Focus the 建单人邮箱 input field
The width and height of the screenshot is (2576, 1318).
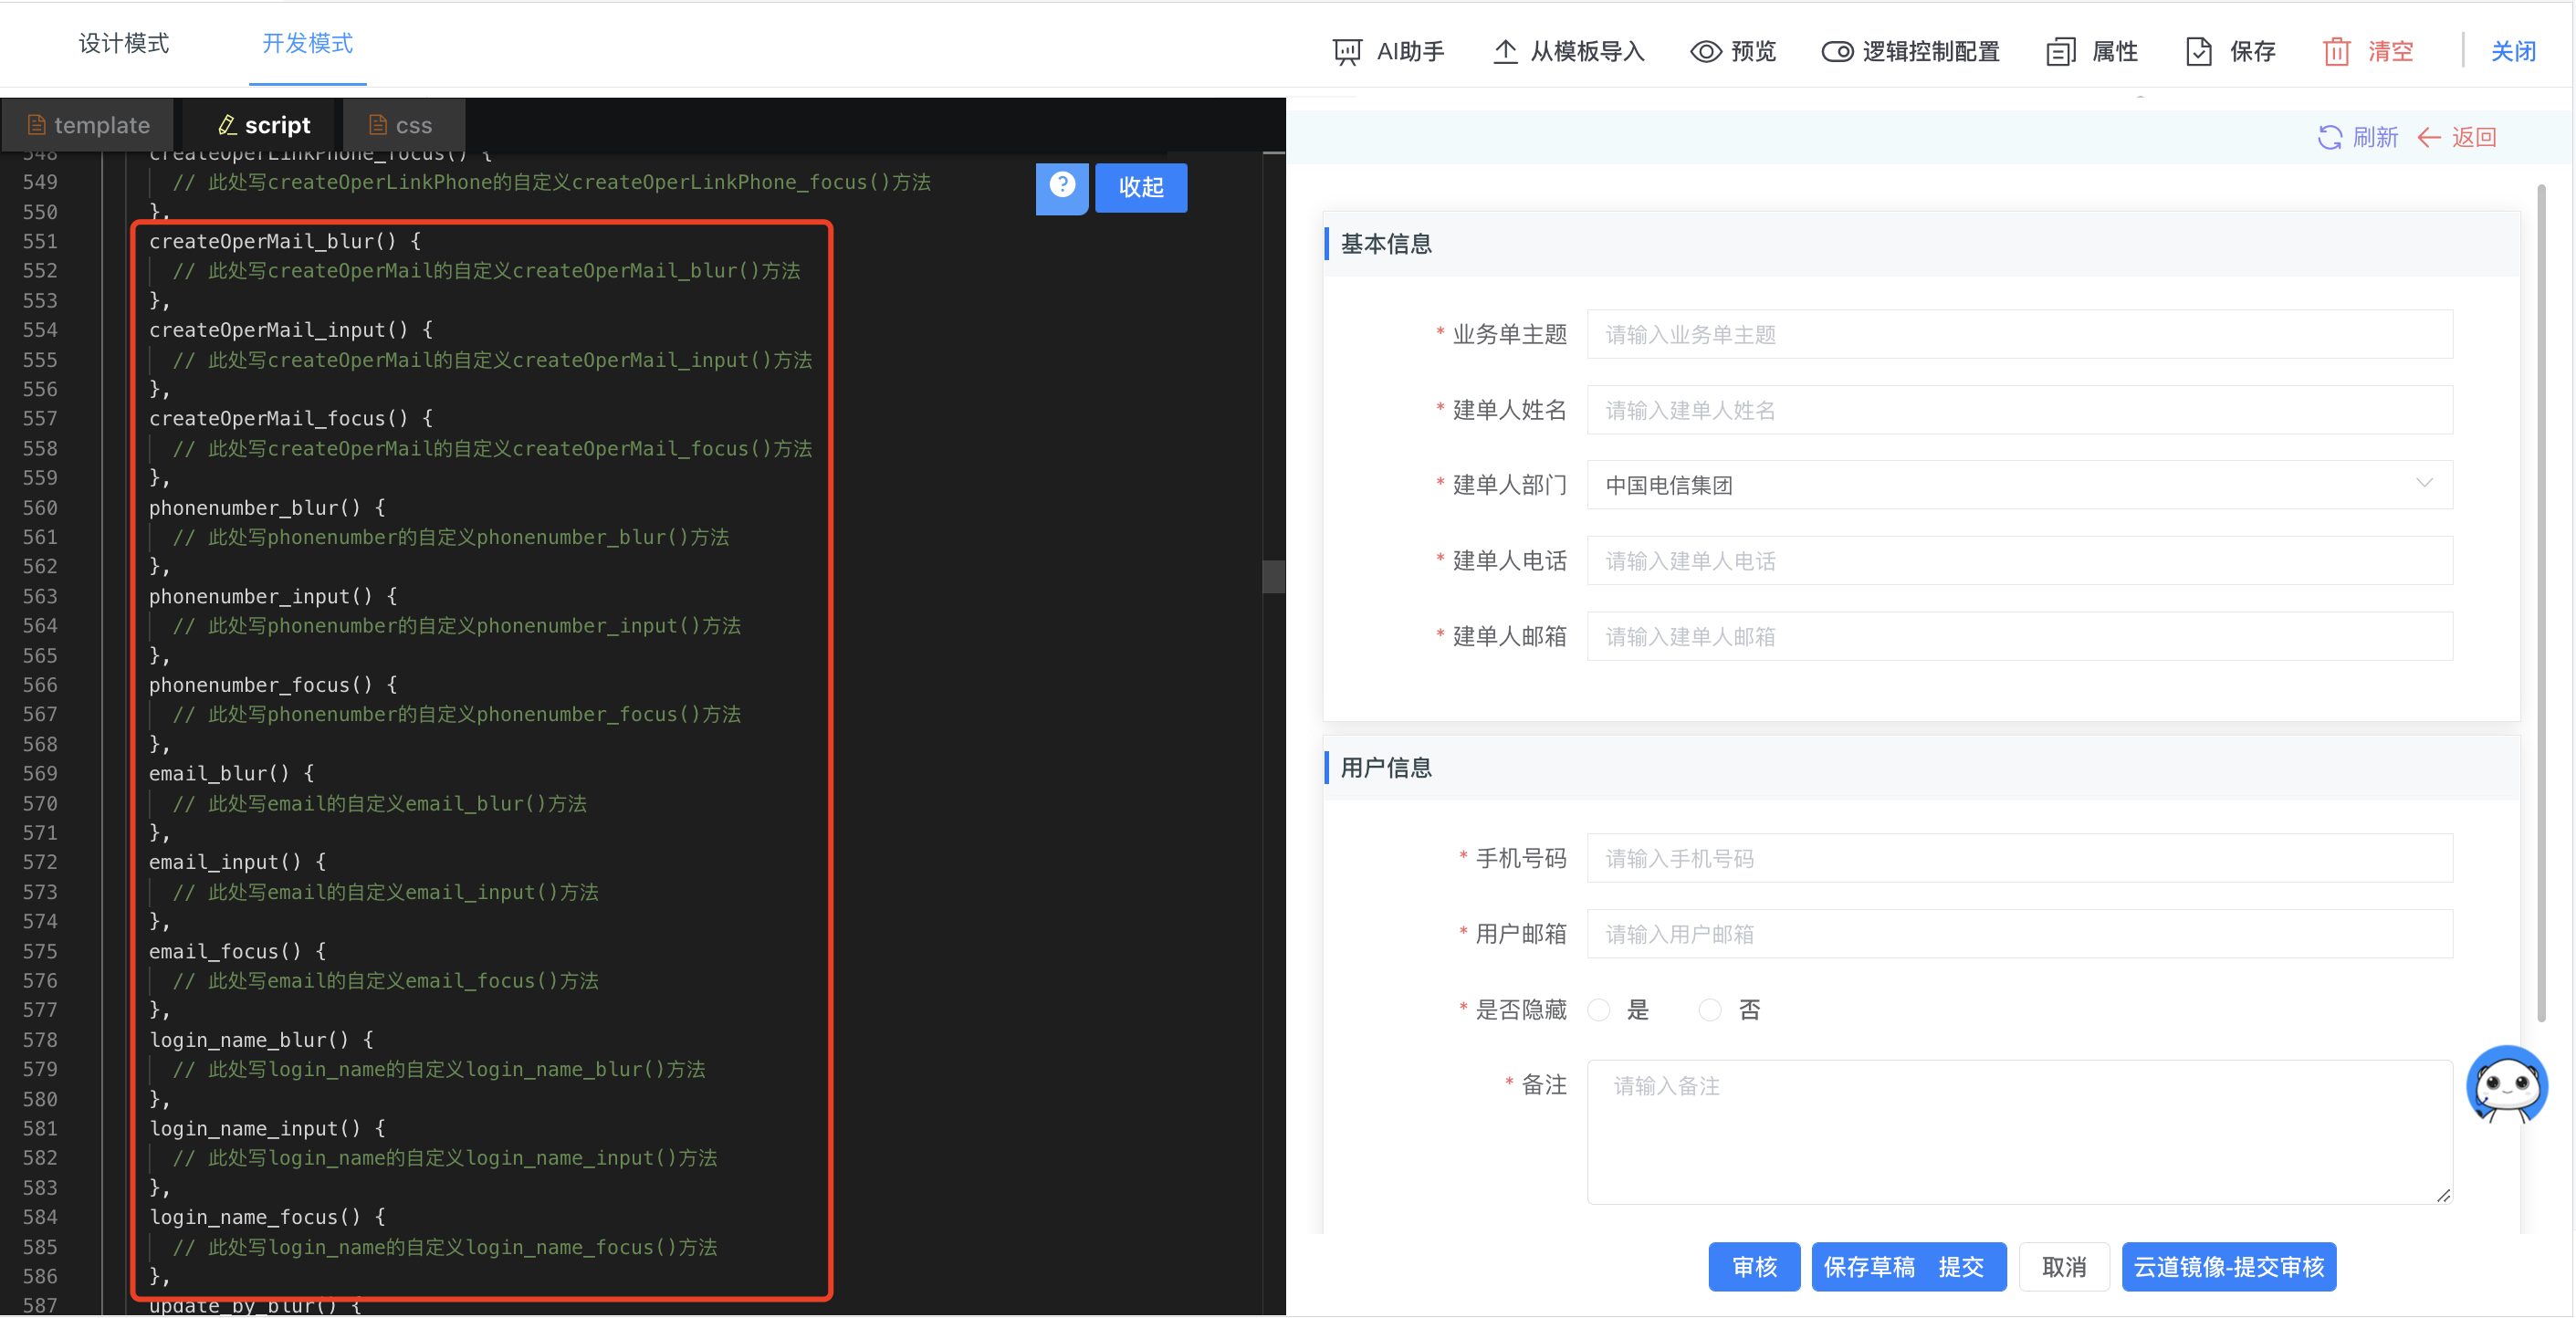coord(2020,636)
